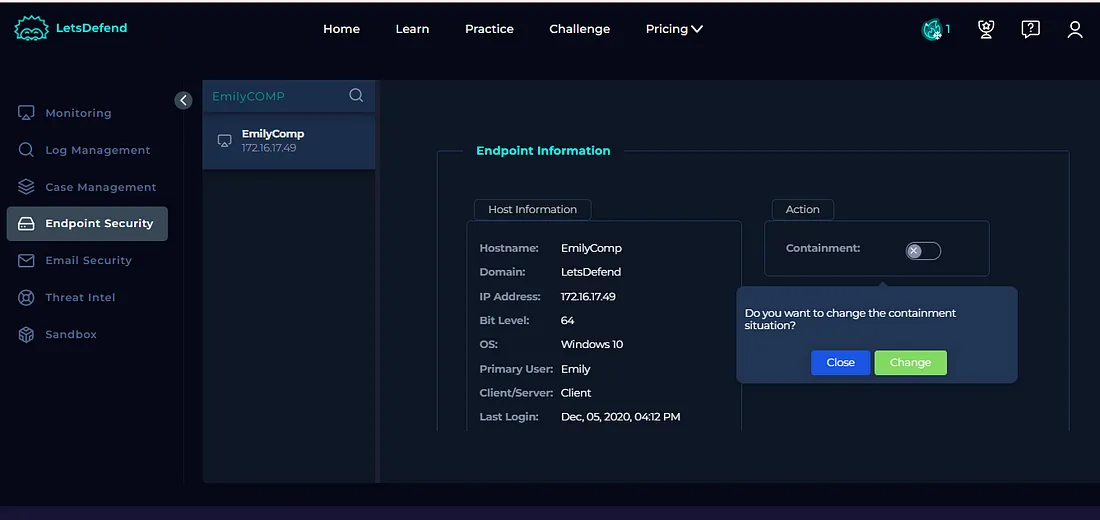The height and width of the screenshot is (520, 1100).
Task: Select the Endpoint Security drive icon
Action: pyautogui.click(x=26, y=224)
